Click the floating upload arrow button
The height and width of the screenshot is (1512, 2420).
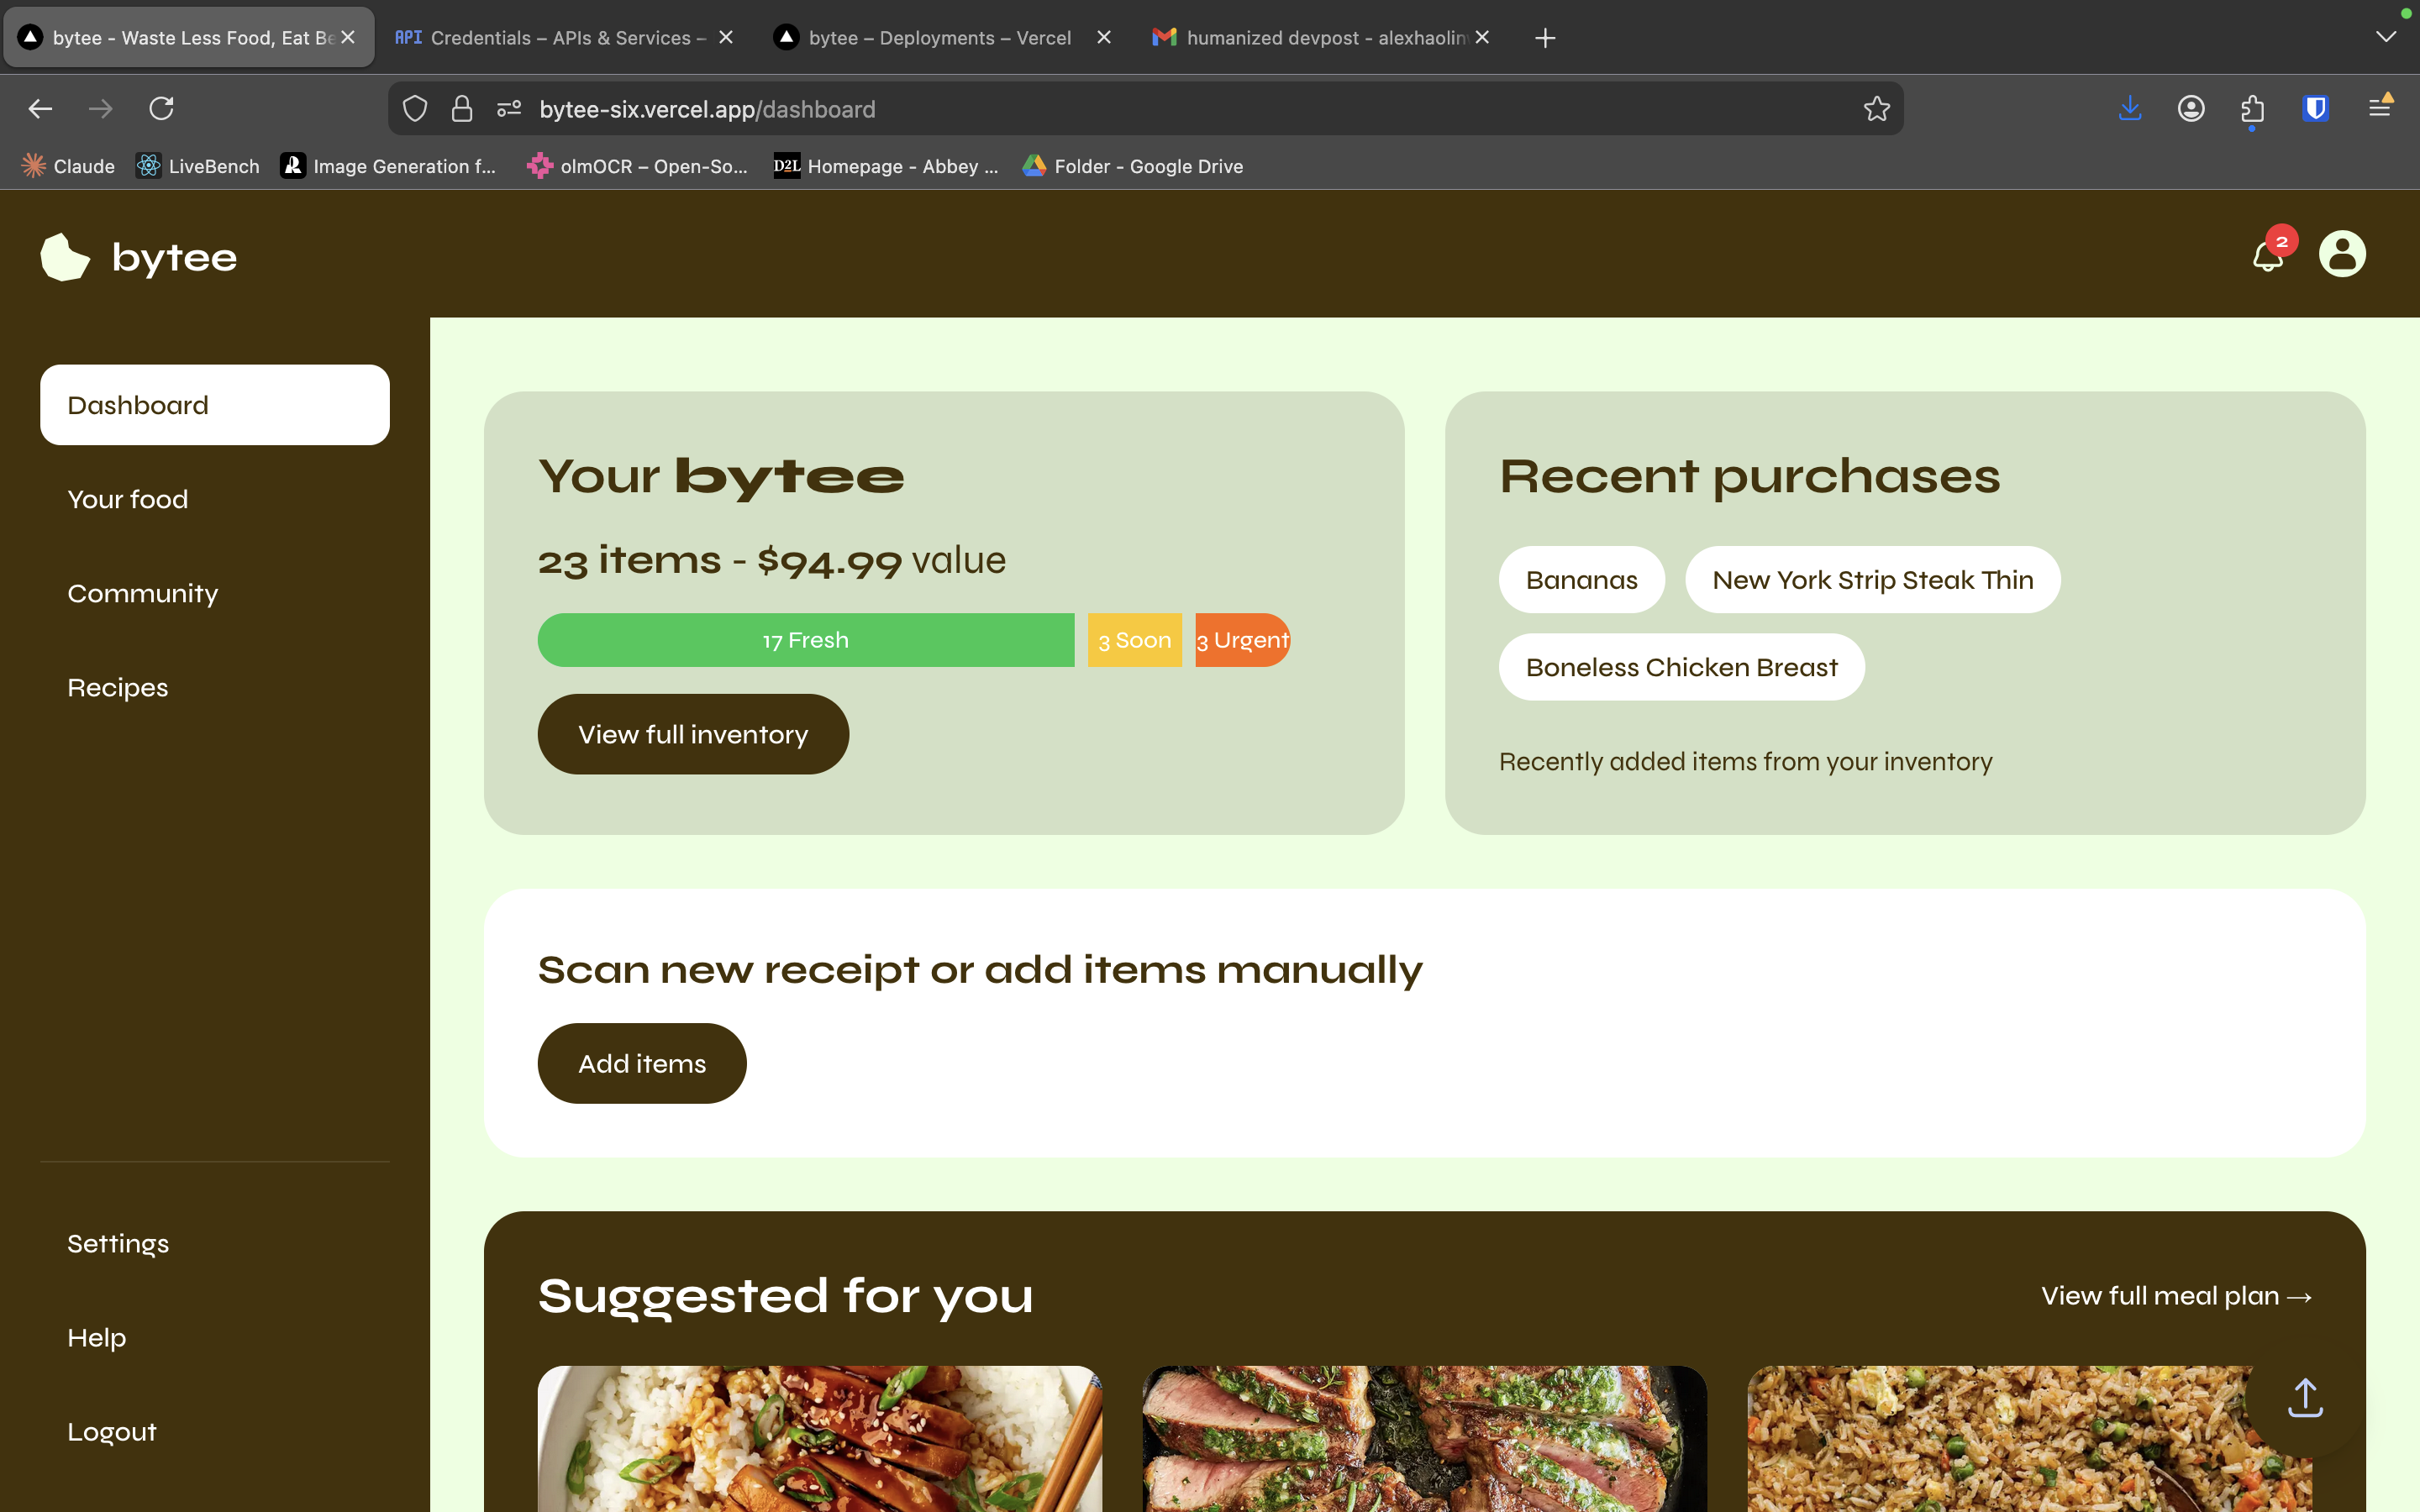tap(2304, 1397)
